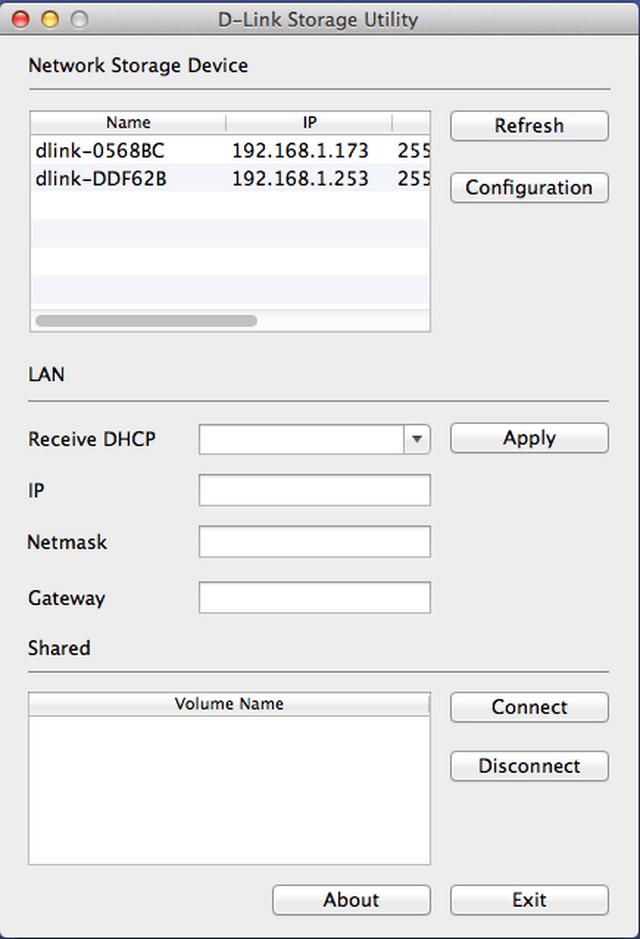Focus the IP address input field

314,490
